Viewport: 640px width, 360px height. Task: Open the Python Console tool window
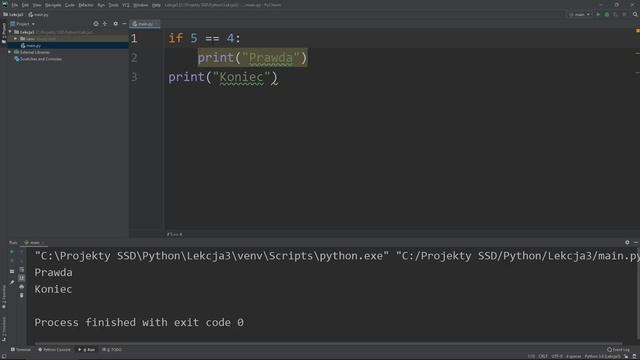pos(54,350)
